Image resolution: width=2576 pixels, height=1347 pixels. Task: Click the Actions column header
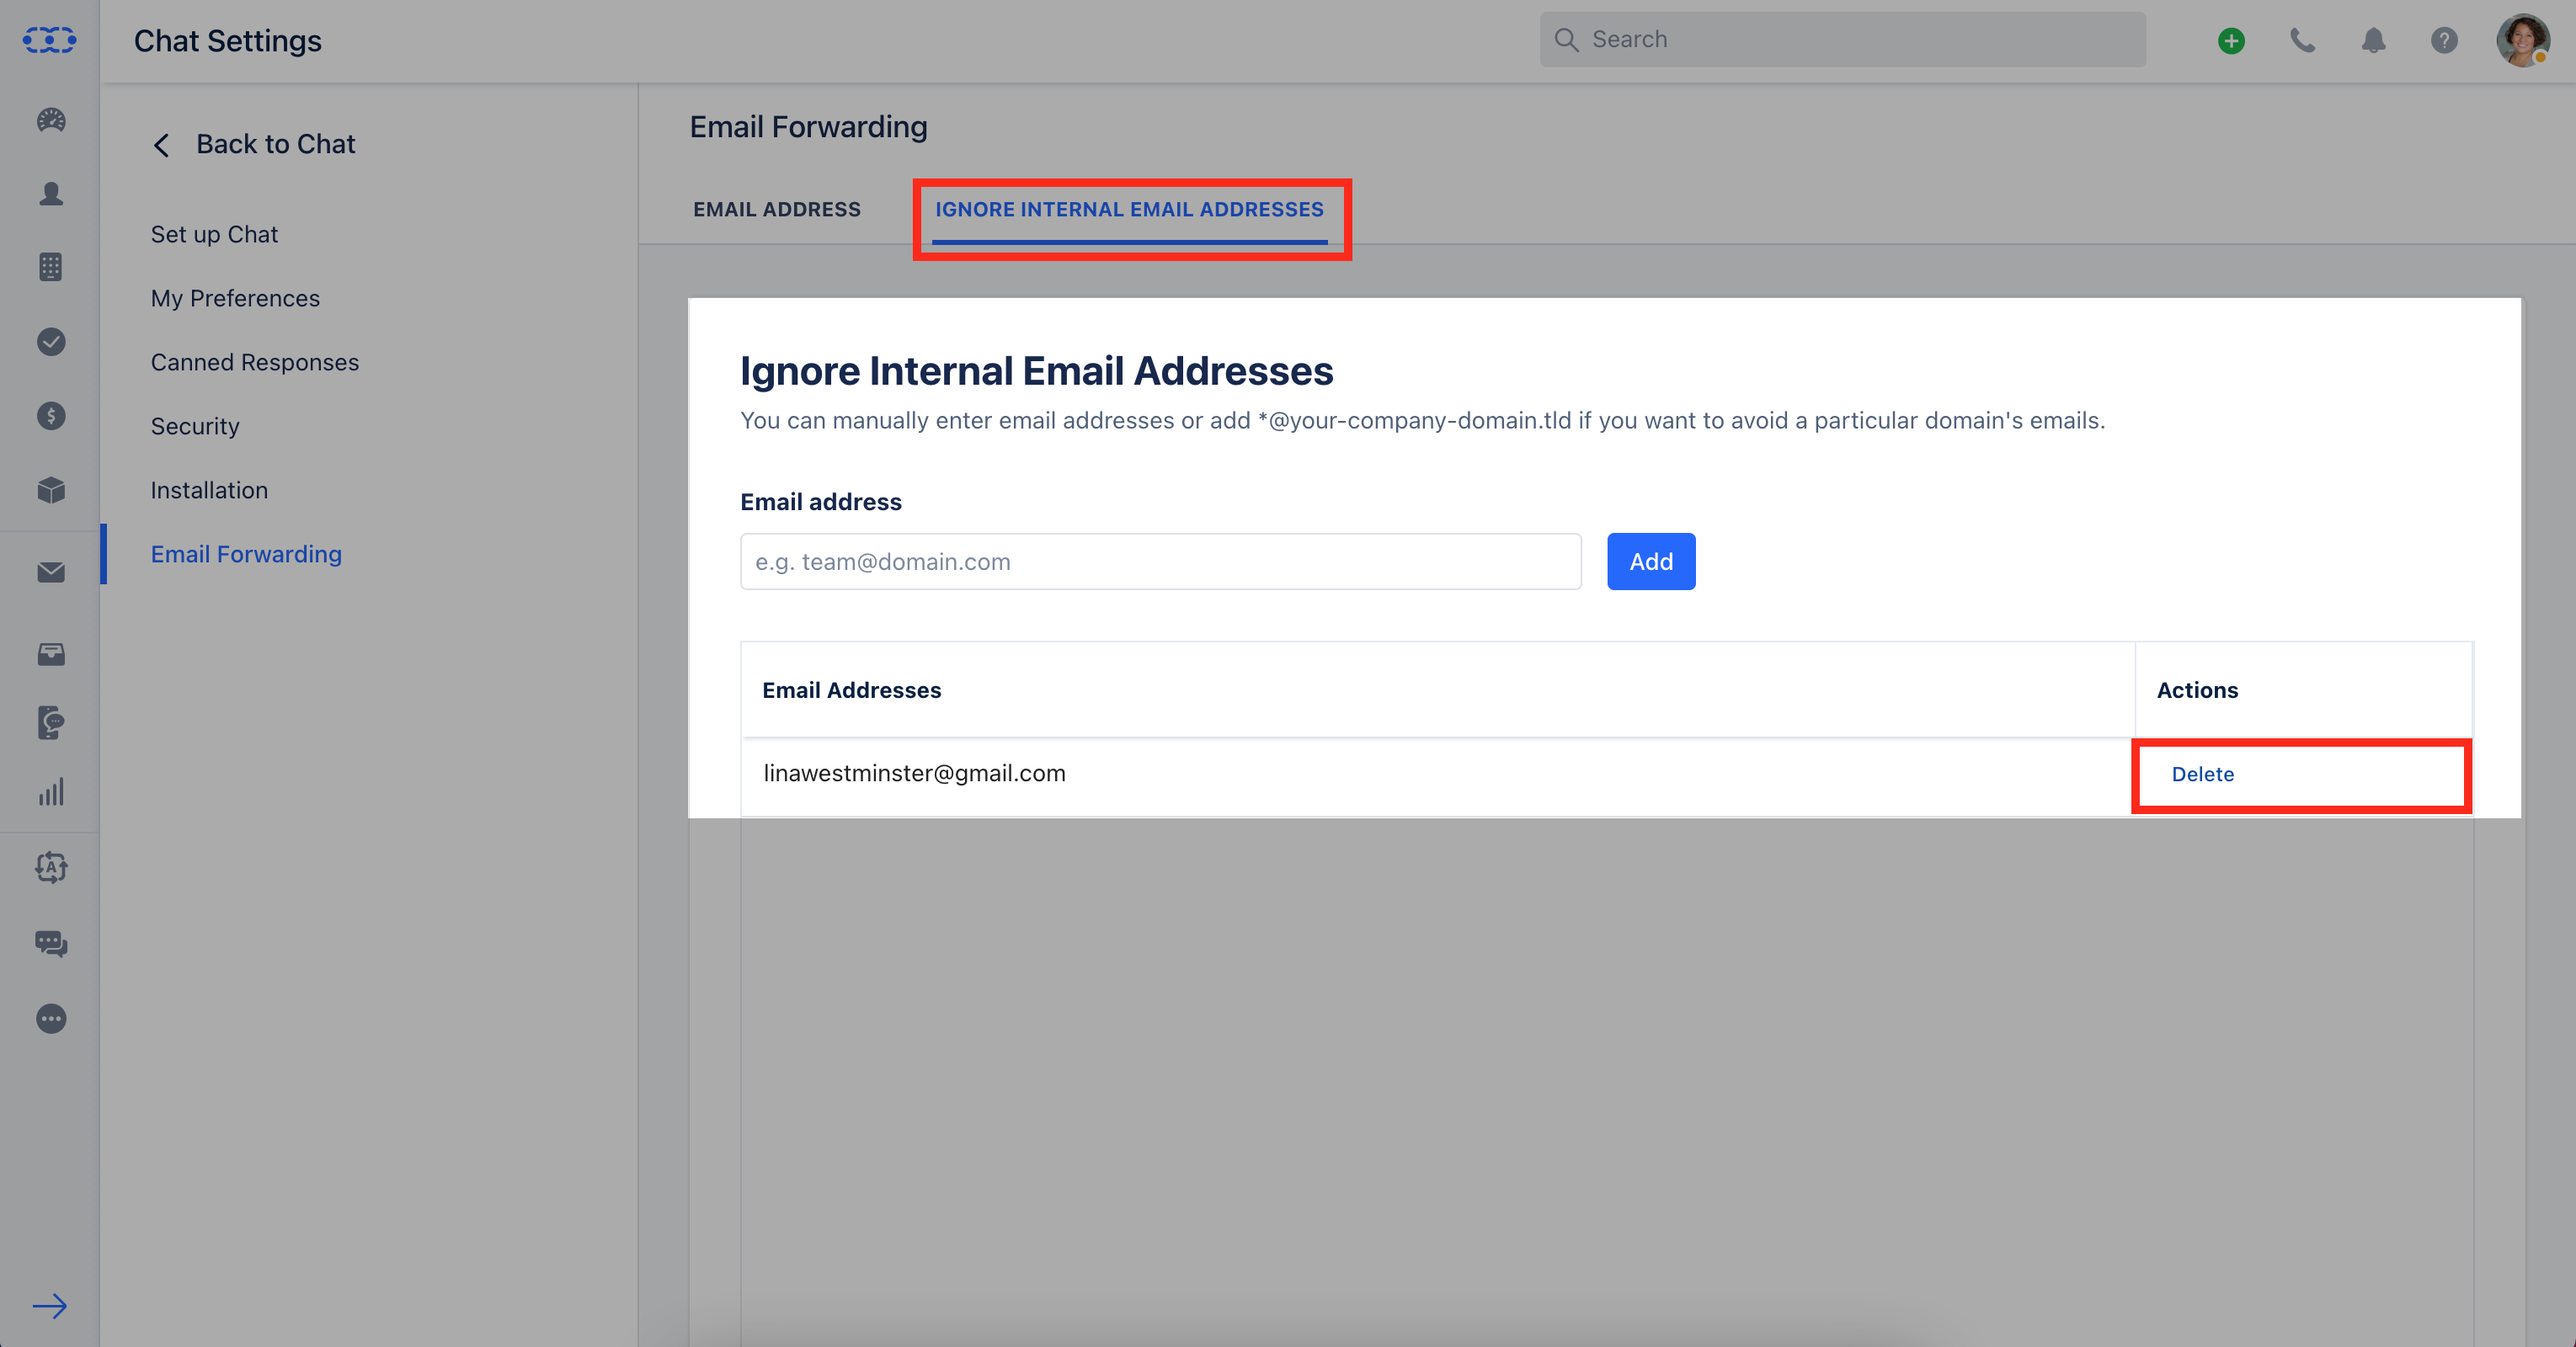(2197, 690)
